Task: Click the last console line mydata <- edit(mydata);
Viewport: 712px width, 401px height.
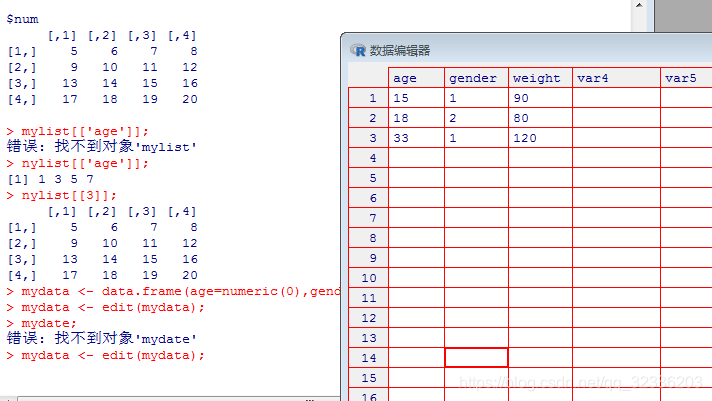Action: click(x=105, y=356)
